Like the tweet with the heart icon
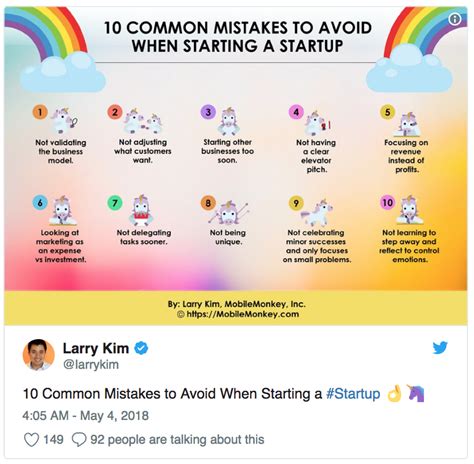The height and width of the screenshot is (464, 474). (32, 439)
